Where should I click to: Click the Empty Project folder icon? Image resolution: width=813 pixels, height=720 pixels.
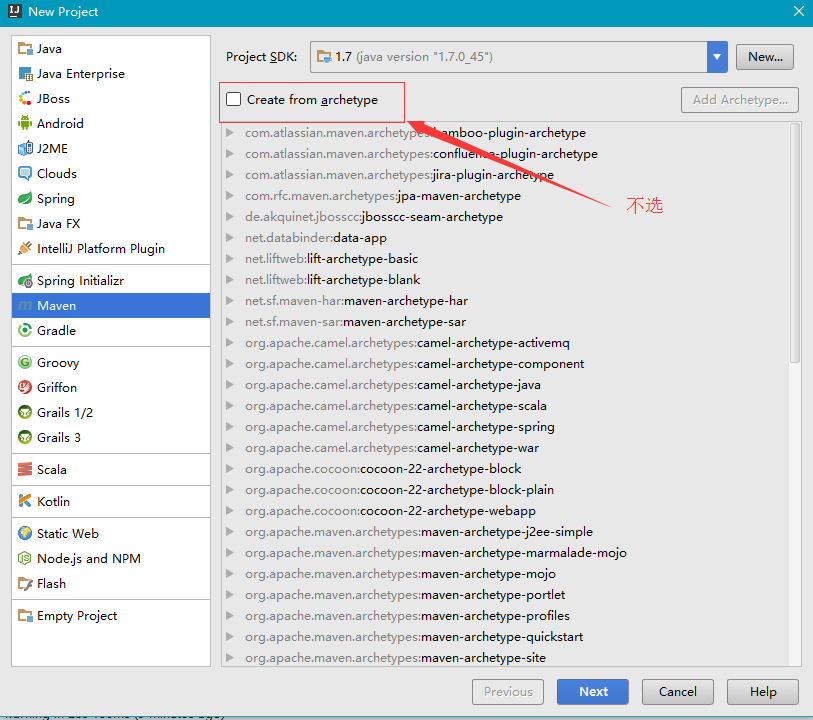point(25,616)
